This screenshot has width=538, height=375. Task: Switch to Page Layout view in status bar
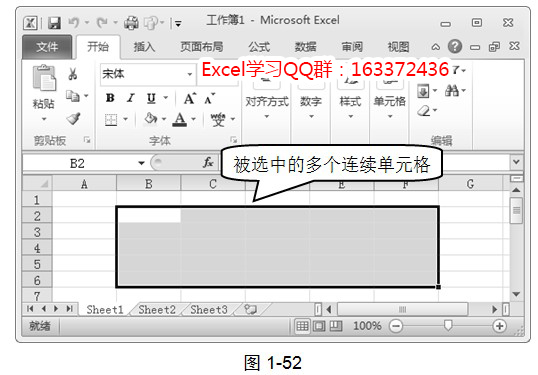click(319, 326)
